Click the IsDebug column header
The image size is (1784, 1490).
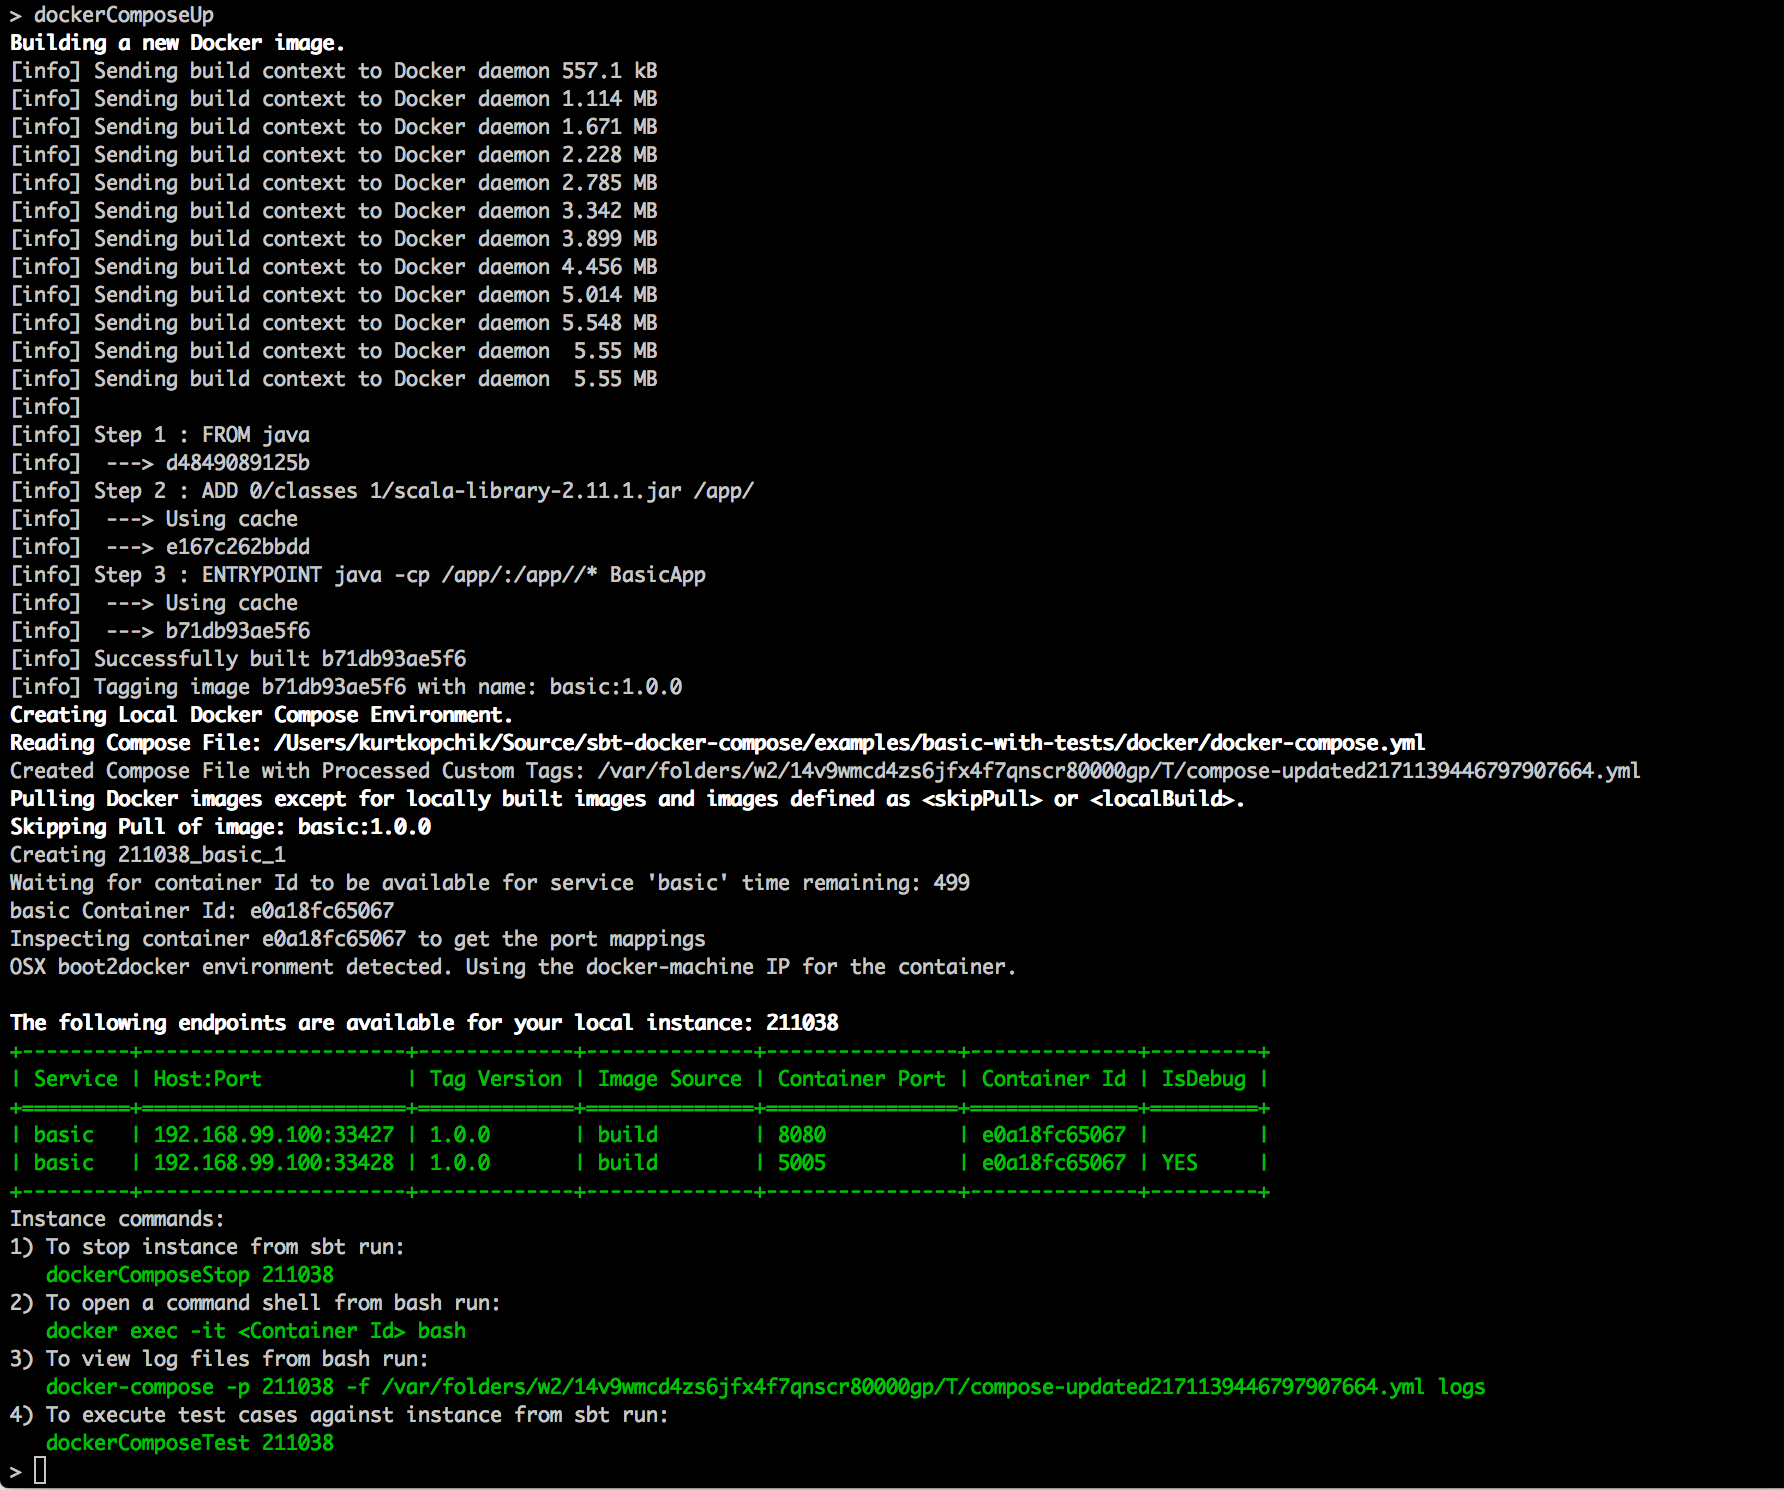(x=1203, y=1079)
